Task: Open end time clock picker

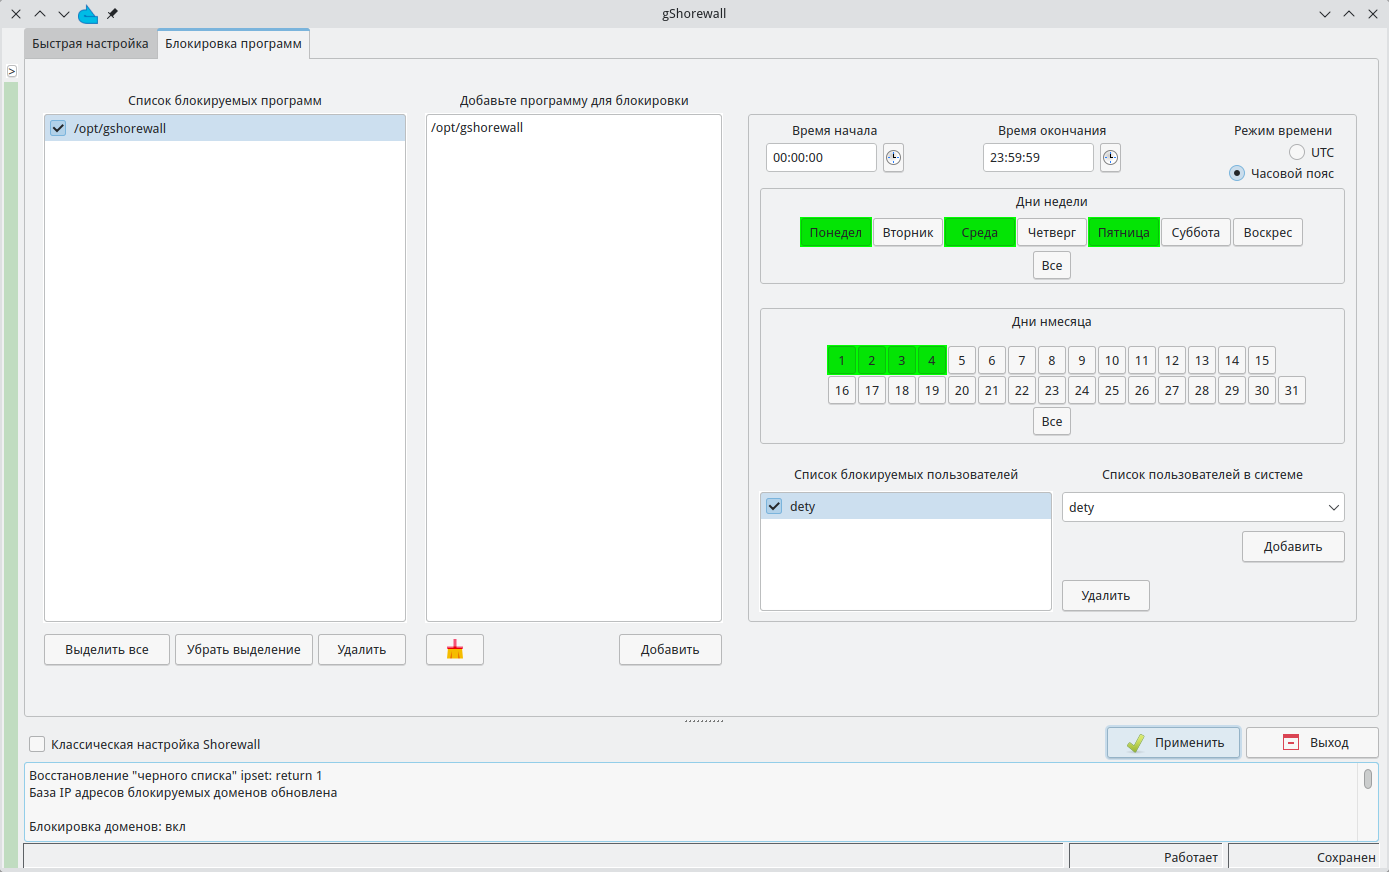Action: tap(1111, 158)
